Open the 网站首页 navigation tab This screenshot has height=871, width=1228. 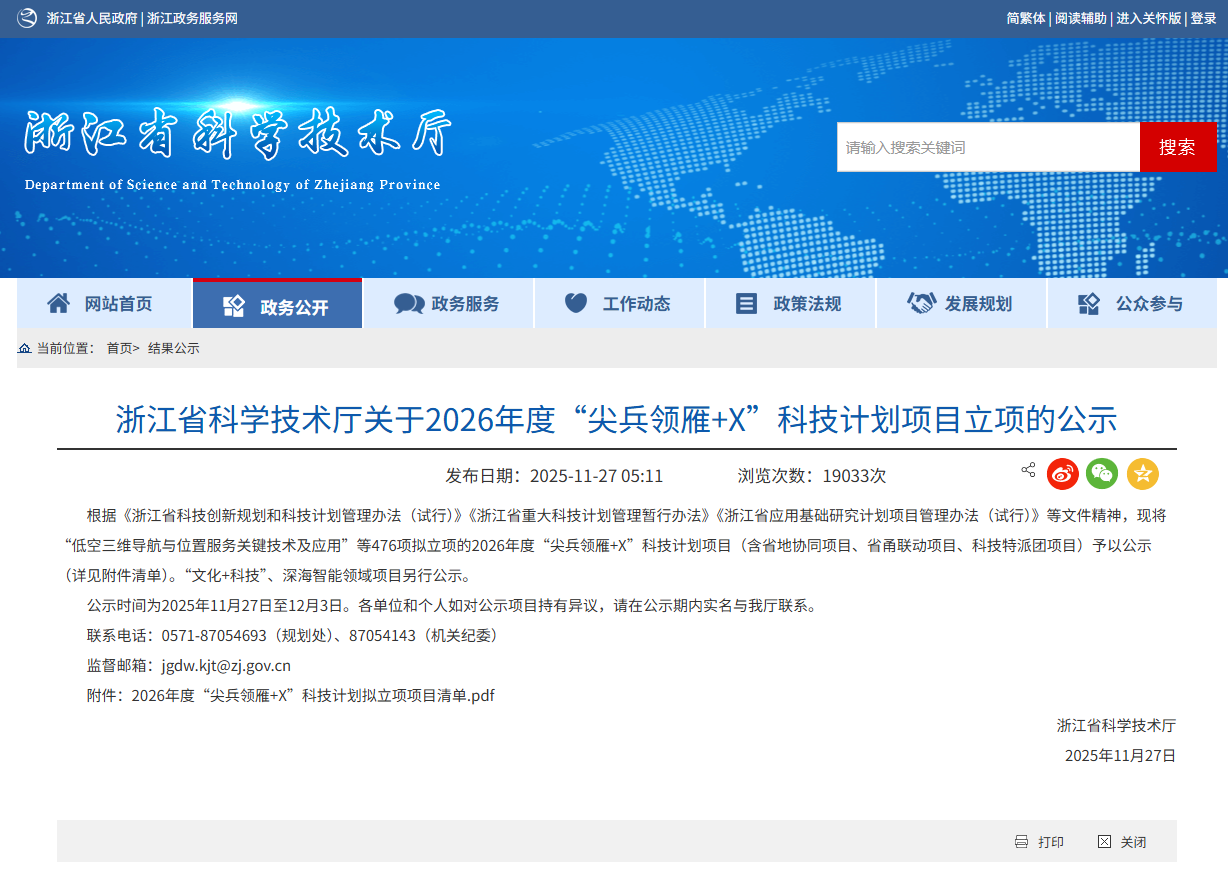(x=104, y=304)
